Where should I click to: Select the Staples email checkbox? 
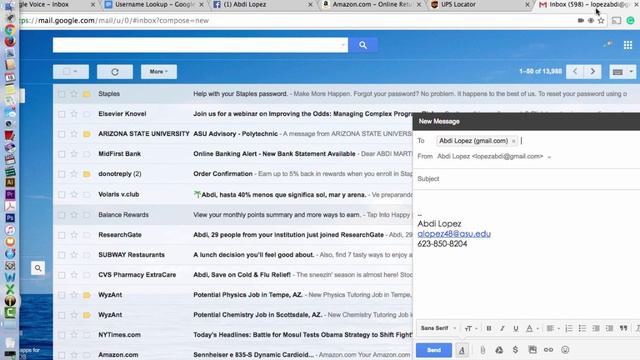pyautogui.click(x=61, y=94)
